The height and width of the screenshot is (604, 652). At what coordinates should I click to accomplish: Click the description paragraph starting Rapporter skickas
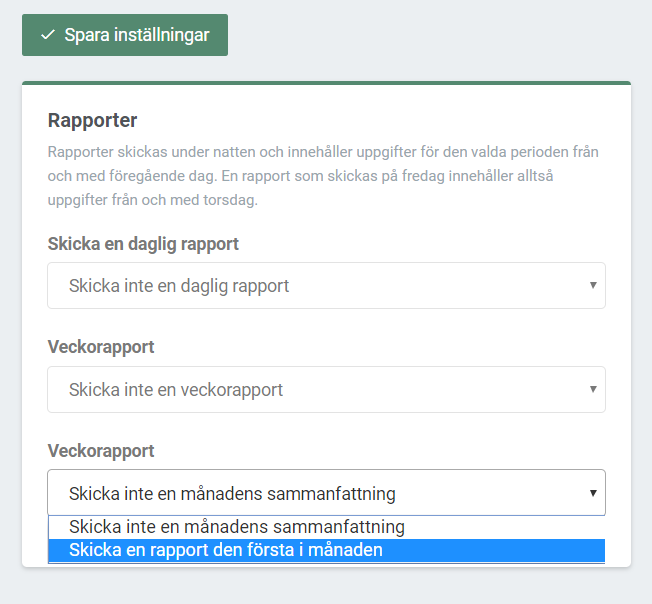pyautogui.click(x=323, y=176)
